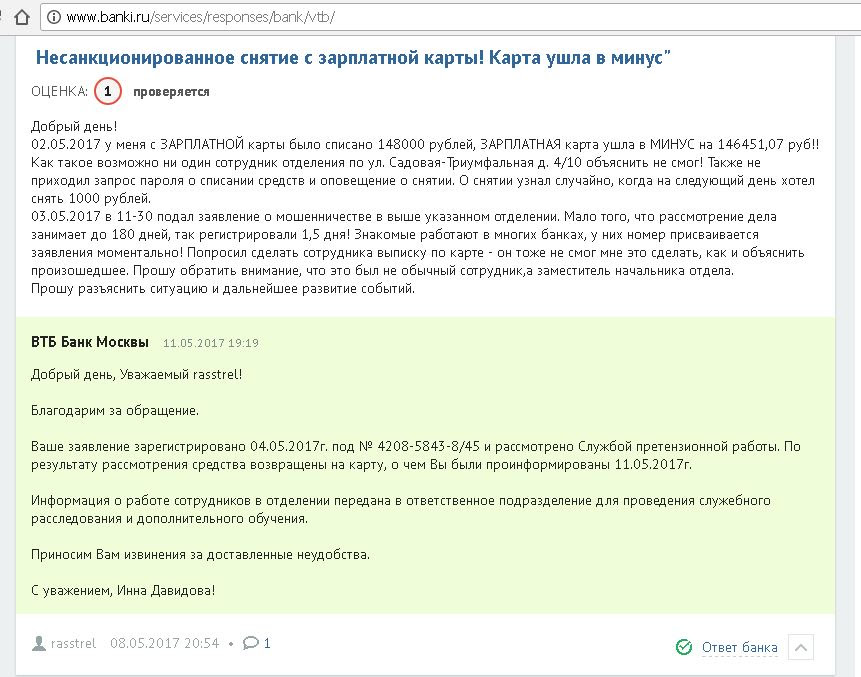The width and height of the screenshot is (861, 677).
Task: Click bank reply timestamp 11.05.2017 19:19
Action: pyautogui.click(x=211, y=343)
